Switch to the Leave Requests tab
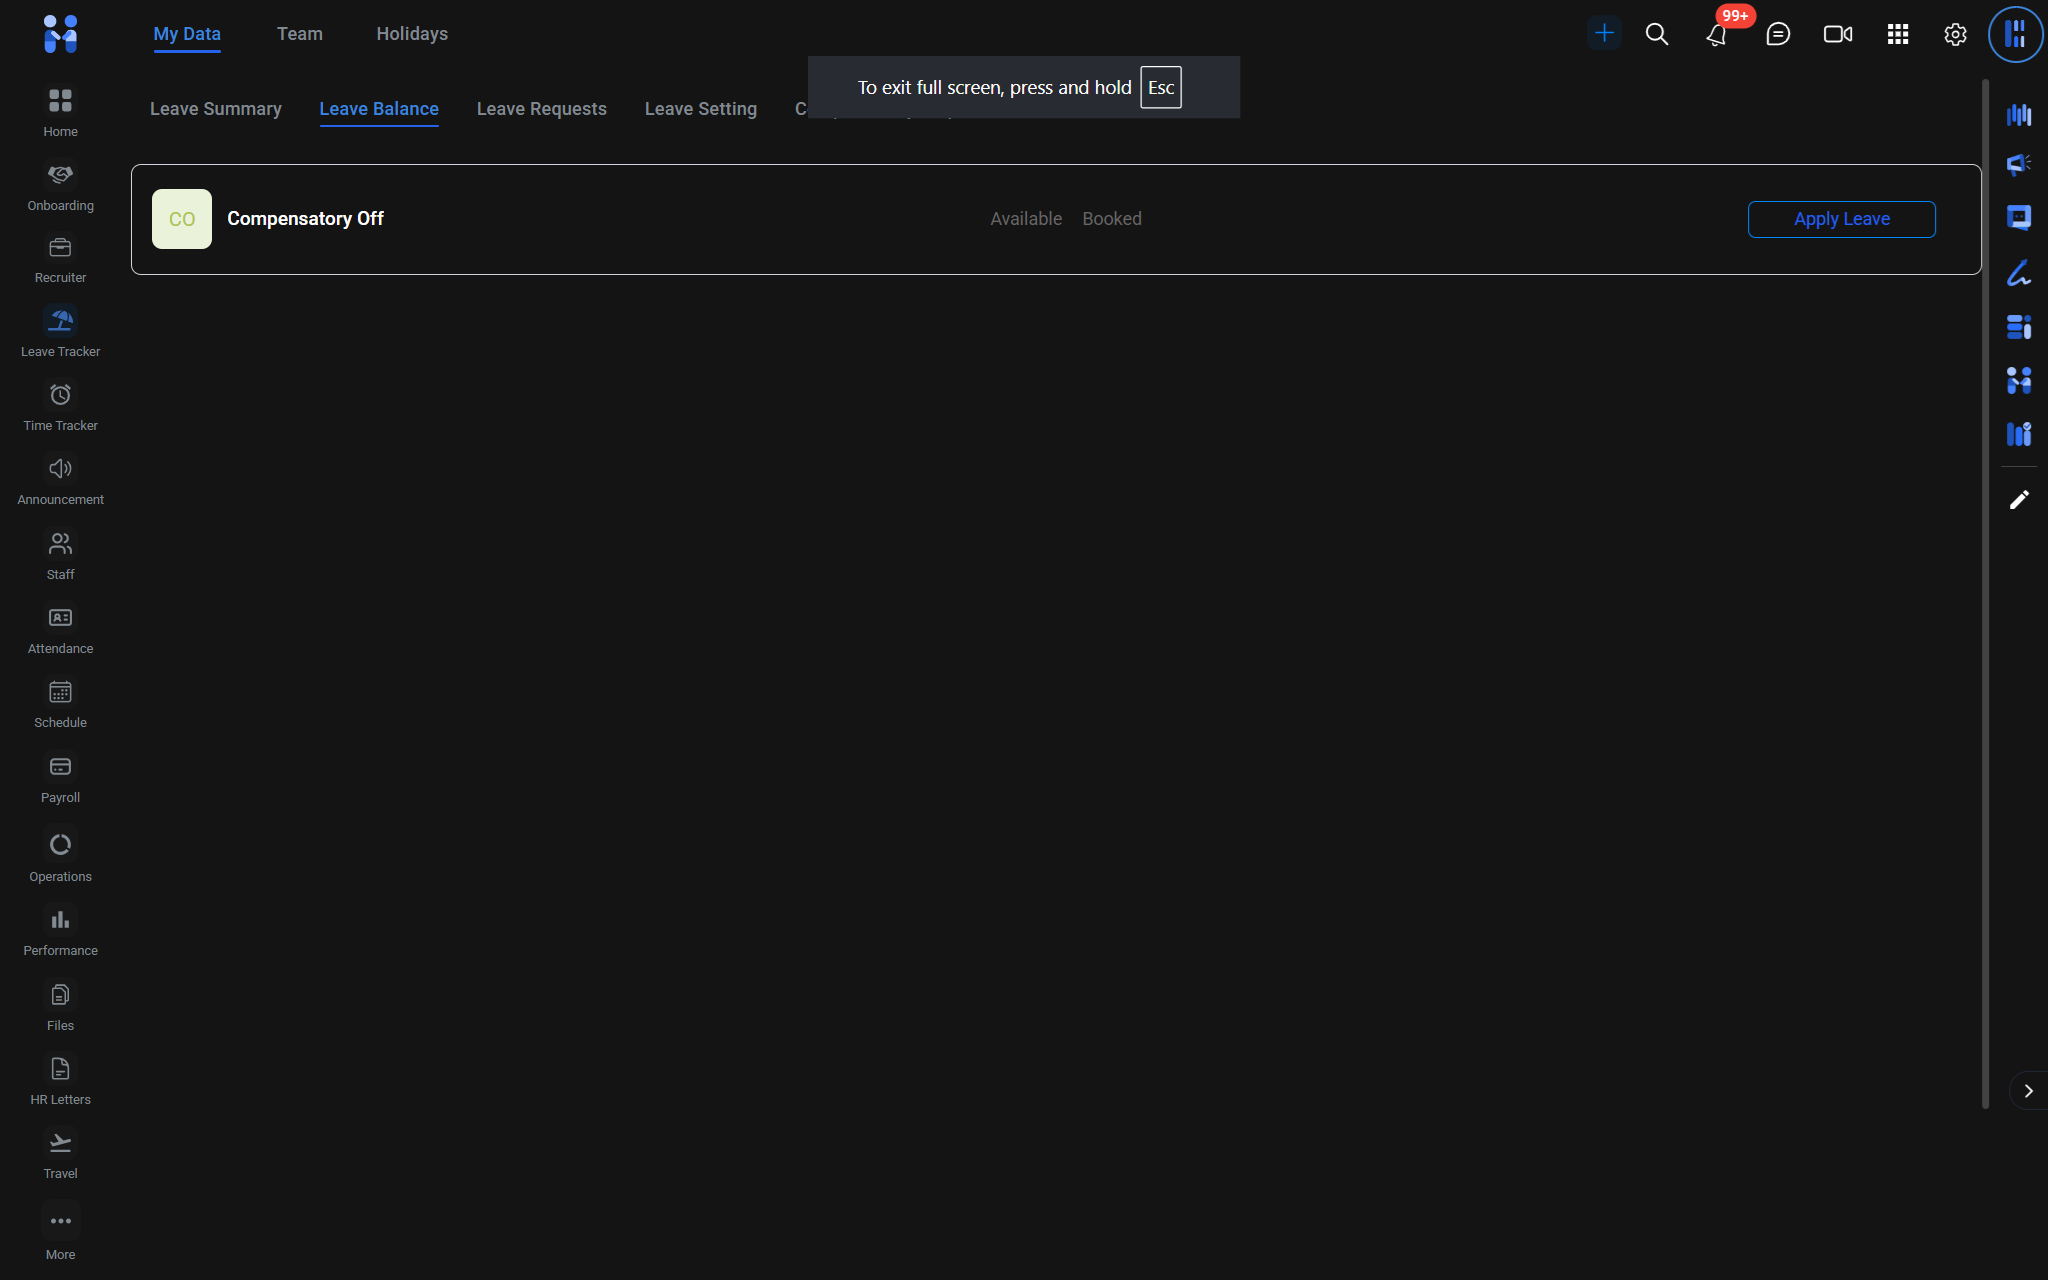2048x1280 pixels. [541, 109]
